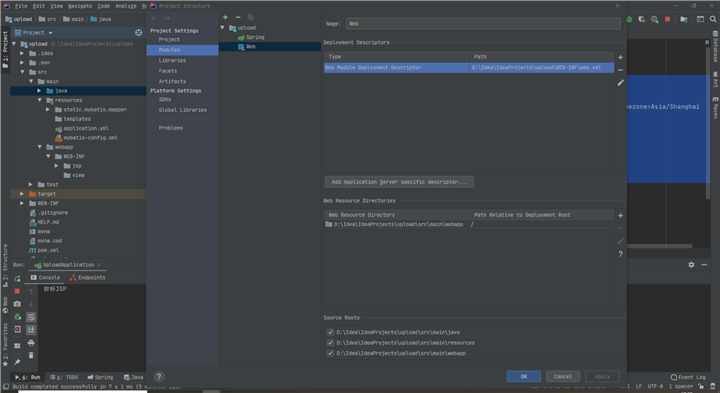The image size is (720, 393).
Task: Select Global Libraries under Platform Settings
Action: (183, 110)
